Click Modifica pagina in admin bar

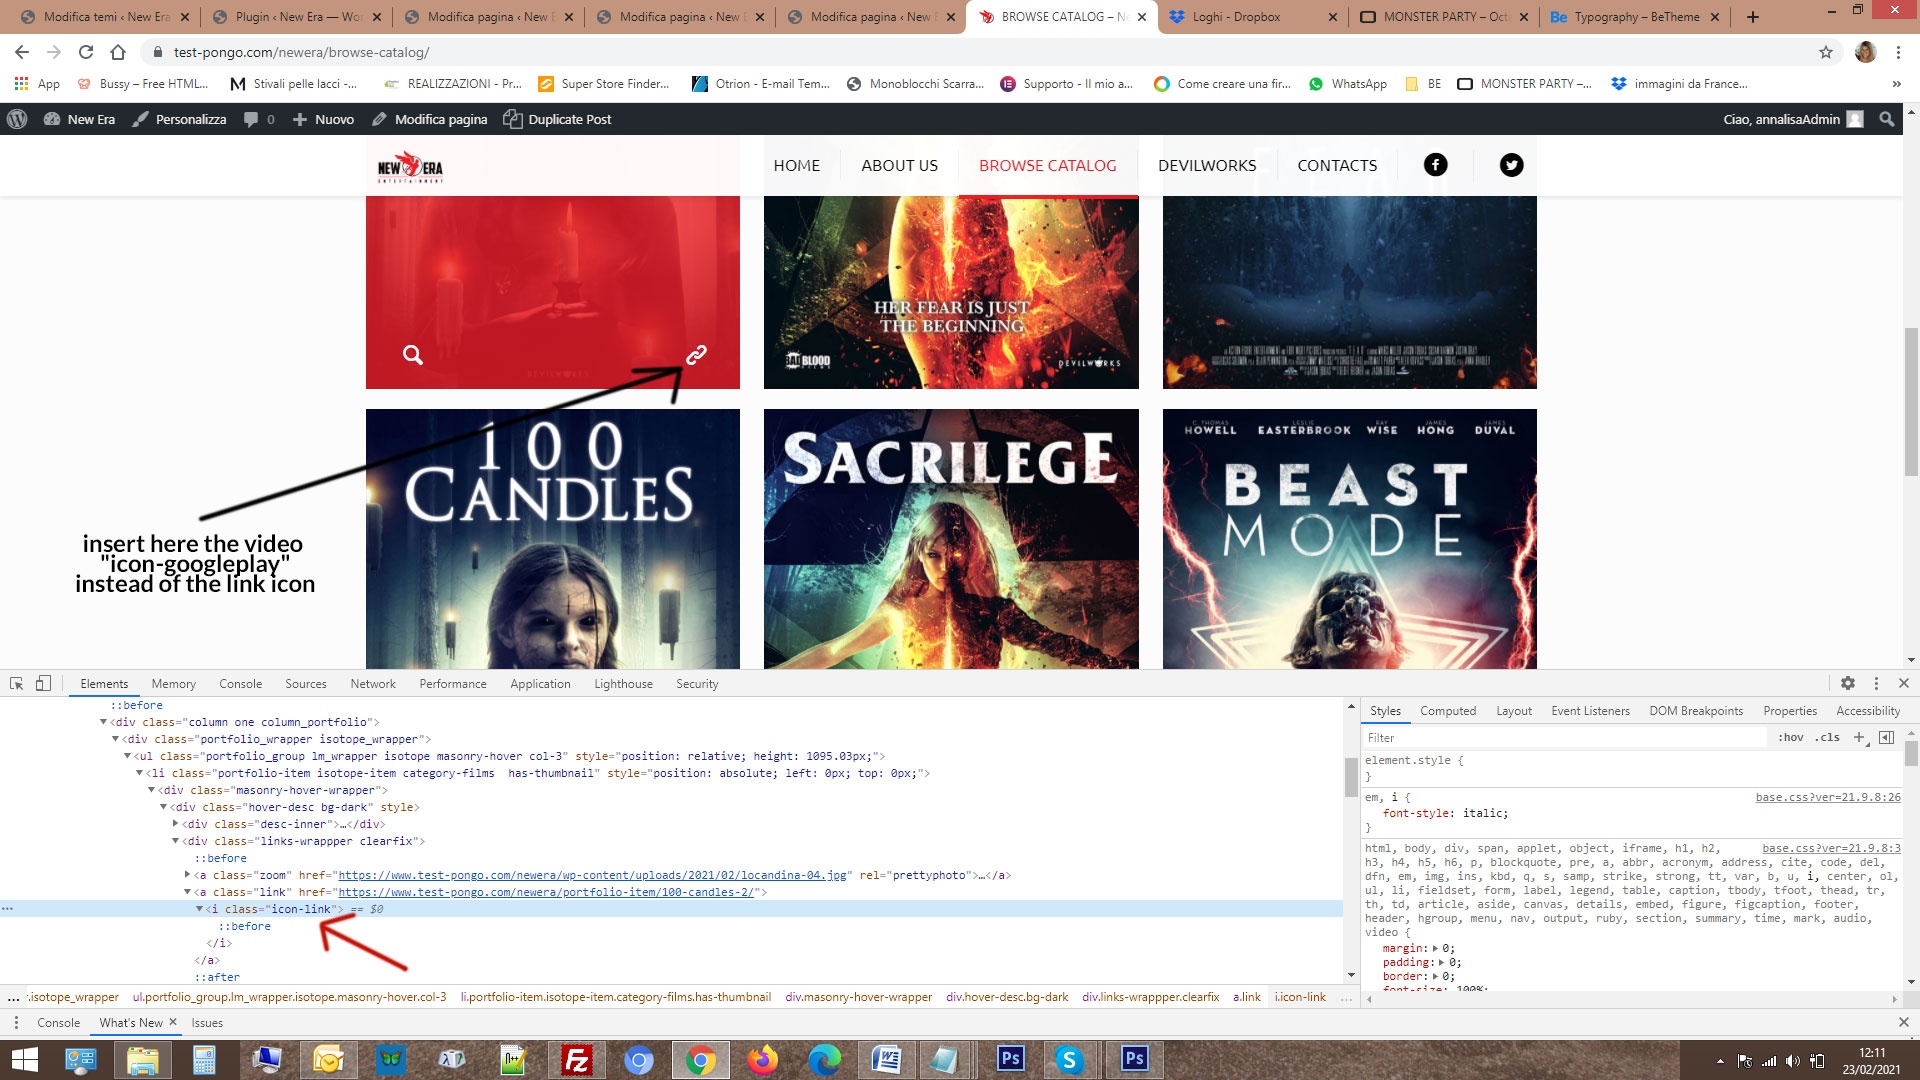429,119
